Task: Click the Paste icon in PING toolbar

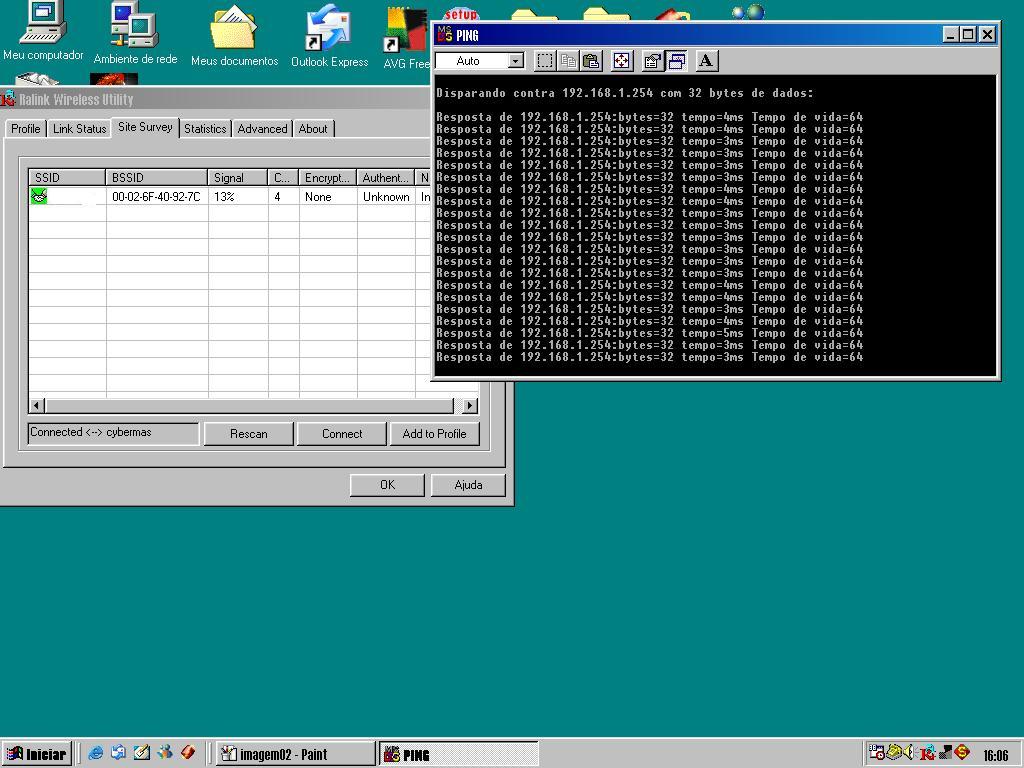Action: pyautogui.click(x=591, y=61)
